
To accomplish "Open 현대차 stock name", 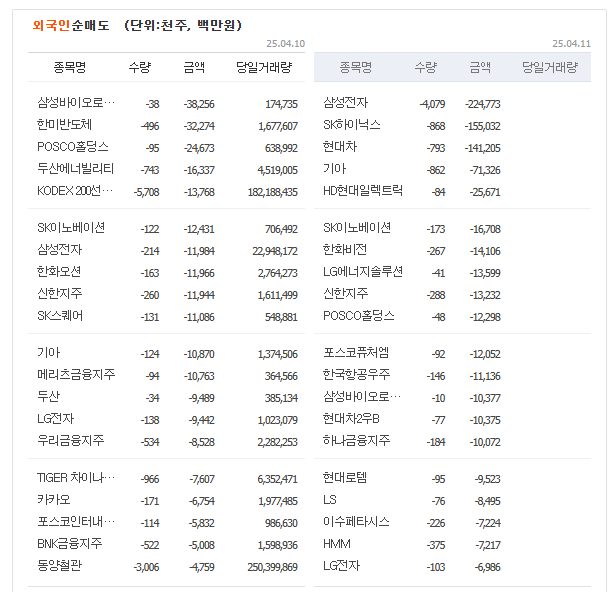I will click(x=340, y=147).
